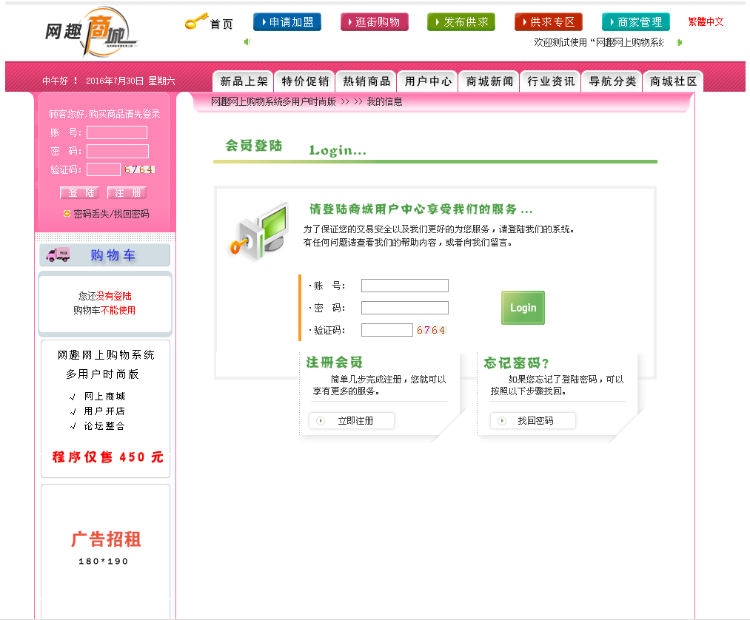750x620 pixels.
Task: Click the 论坛整合 feature item
Action: (104, 426)
